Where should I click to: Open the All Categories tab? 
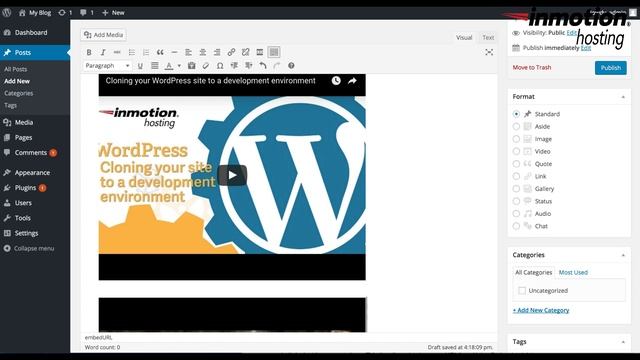[533, 272]
